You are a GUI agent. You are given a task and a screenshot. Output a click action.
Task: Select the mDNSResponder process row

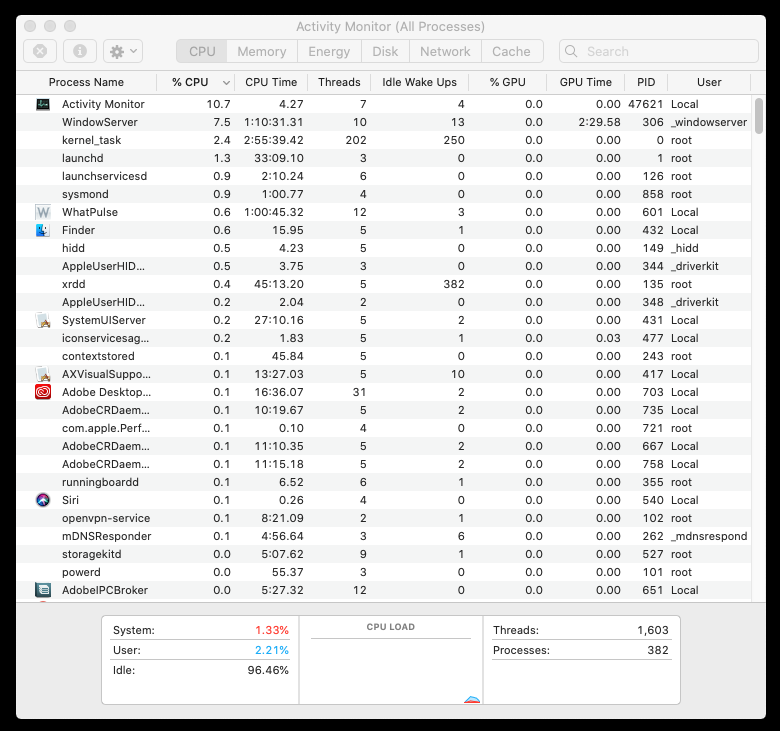(384, 536)
